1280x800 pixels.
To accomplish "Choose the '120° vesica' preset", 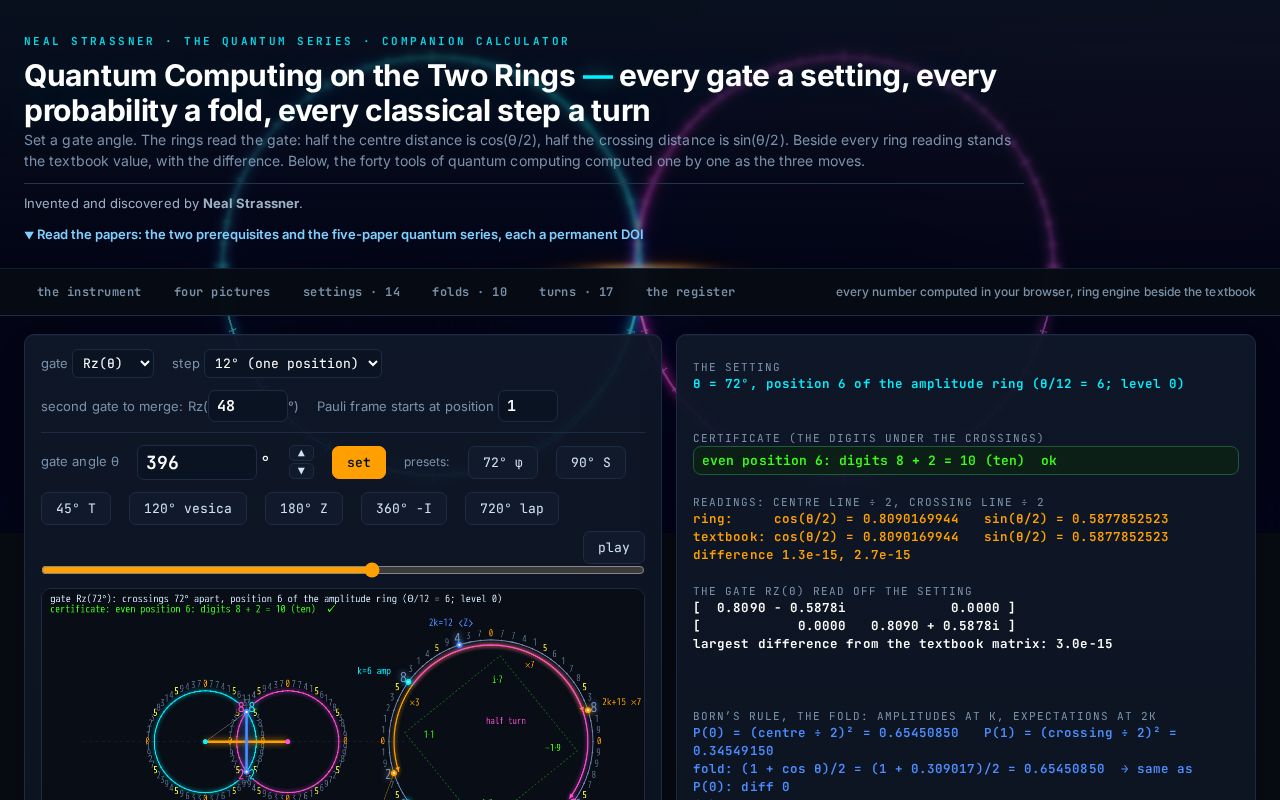I will tap(188, 508).
